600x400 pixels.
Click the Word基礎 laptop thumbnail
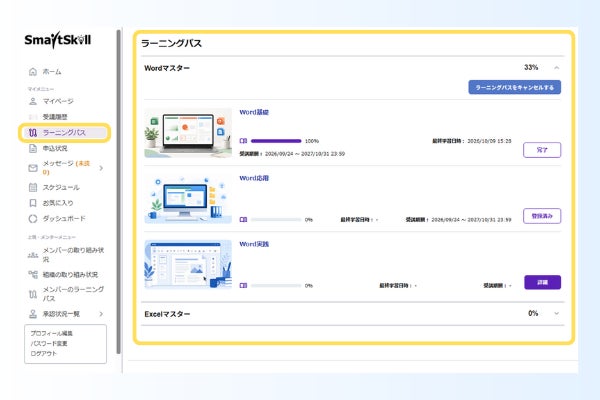point(188,133)
